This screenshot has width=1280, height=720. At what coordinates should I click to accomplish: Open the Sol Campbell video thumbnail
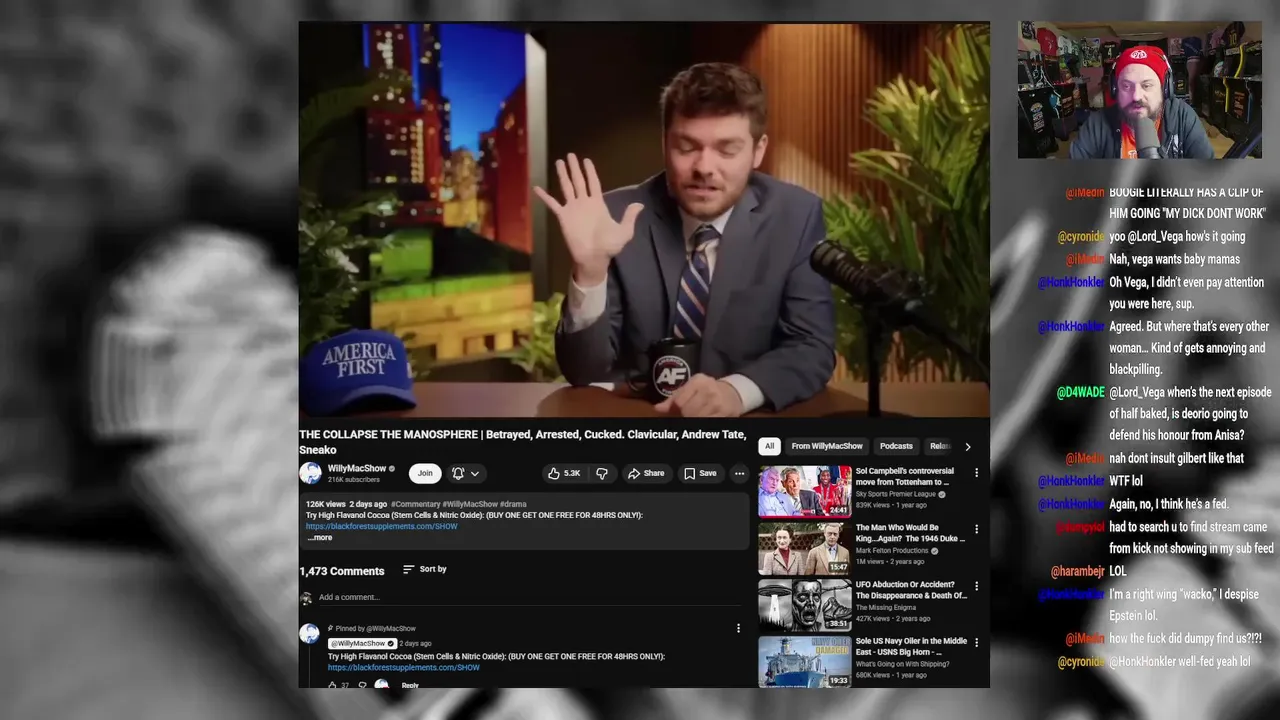tap(804, 490)
